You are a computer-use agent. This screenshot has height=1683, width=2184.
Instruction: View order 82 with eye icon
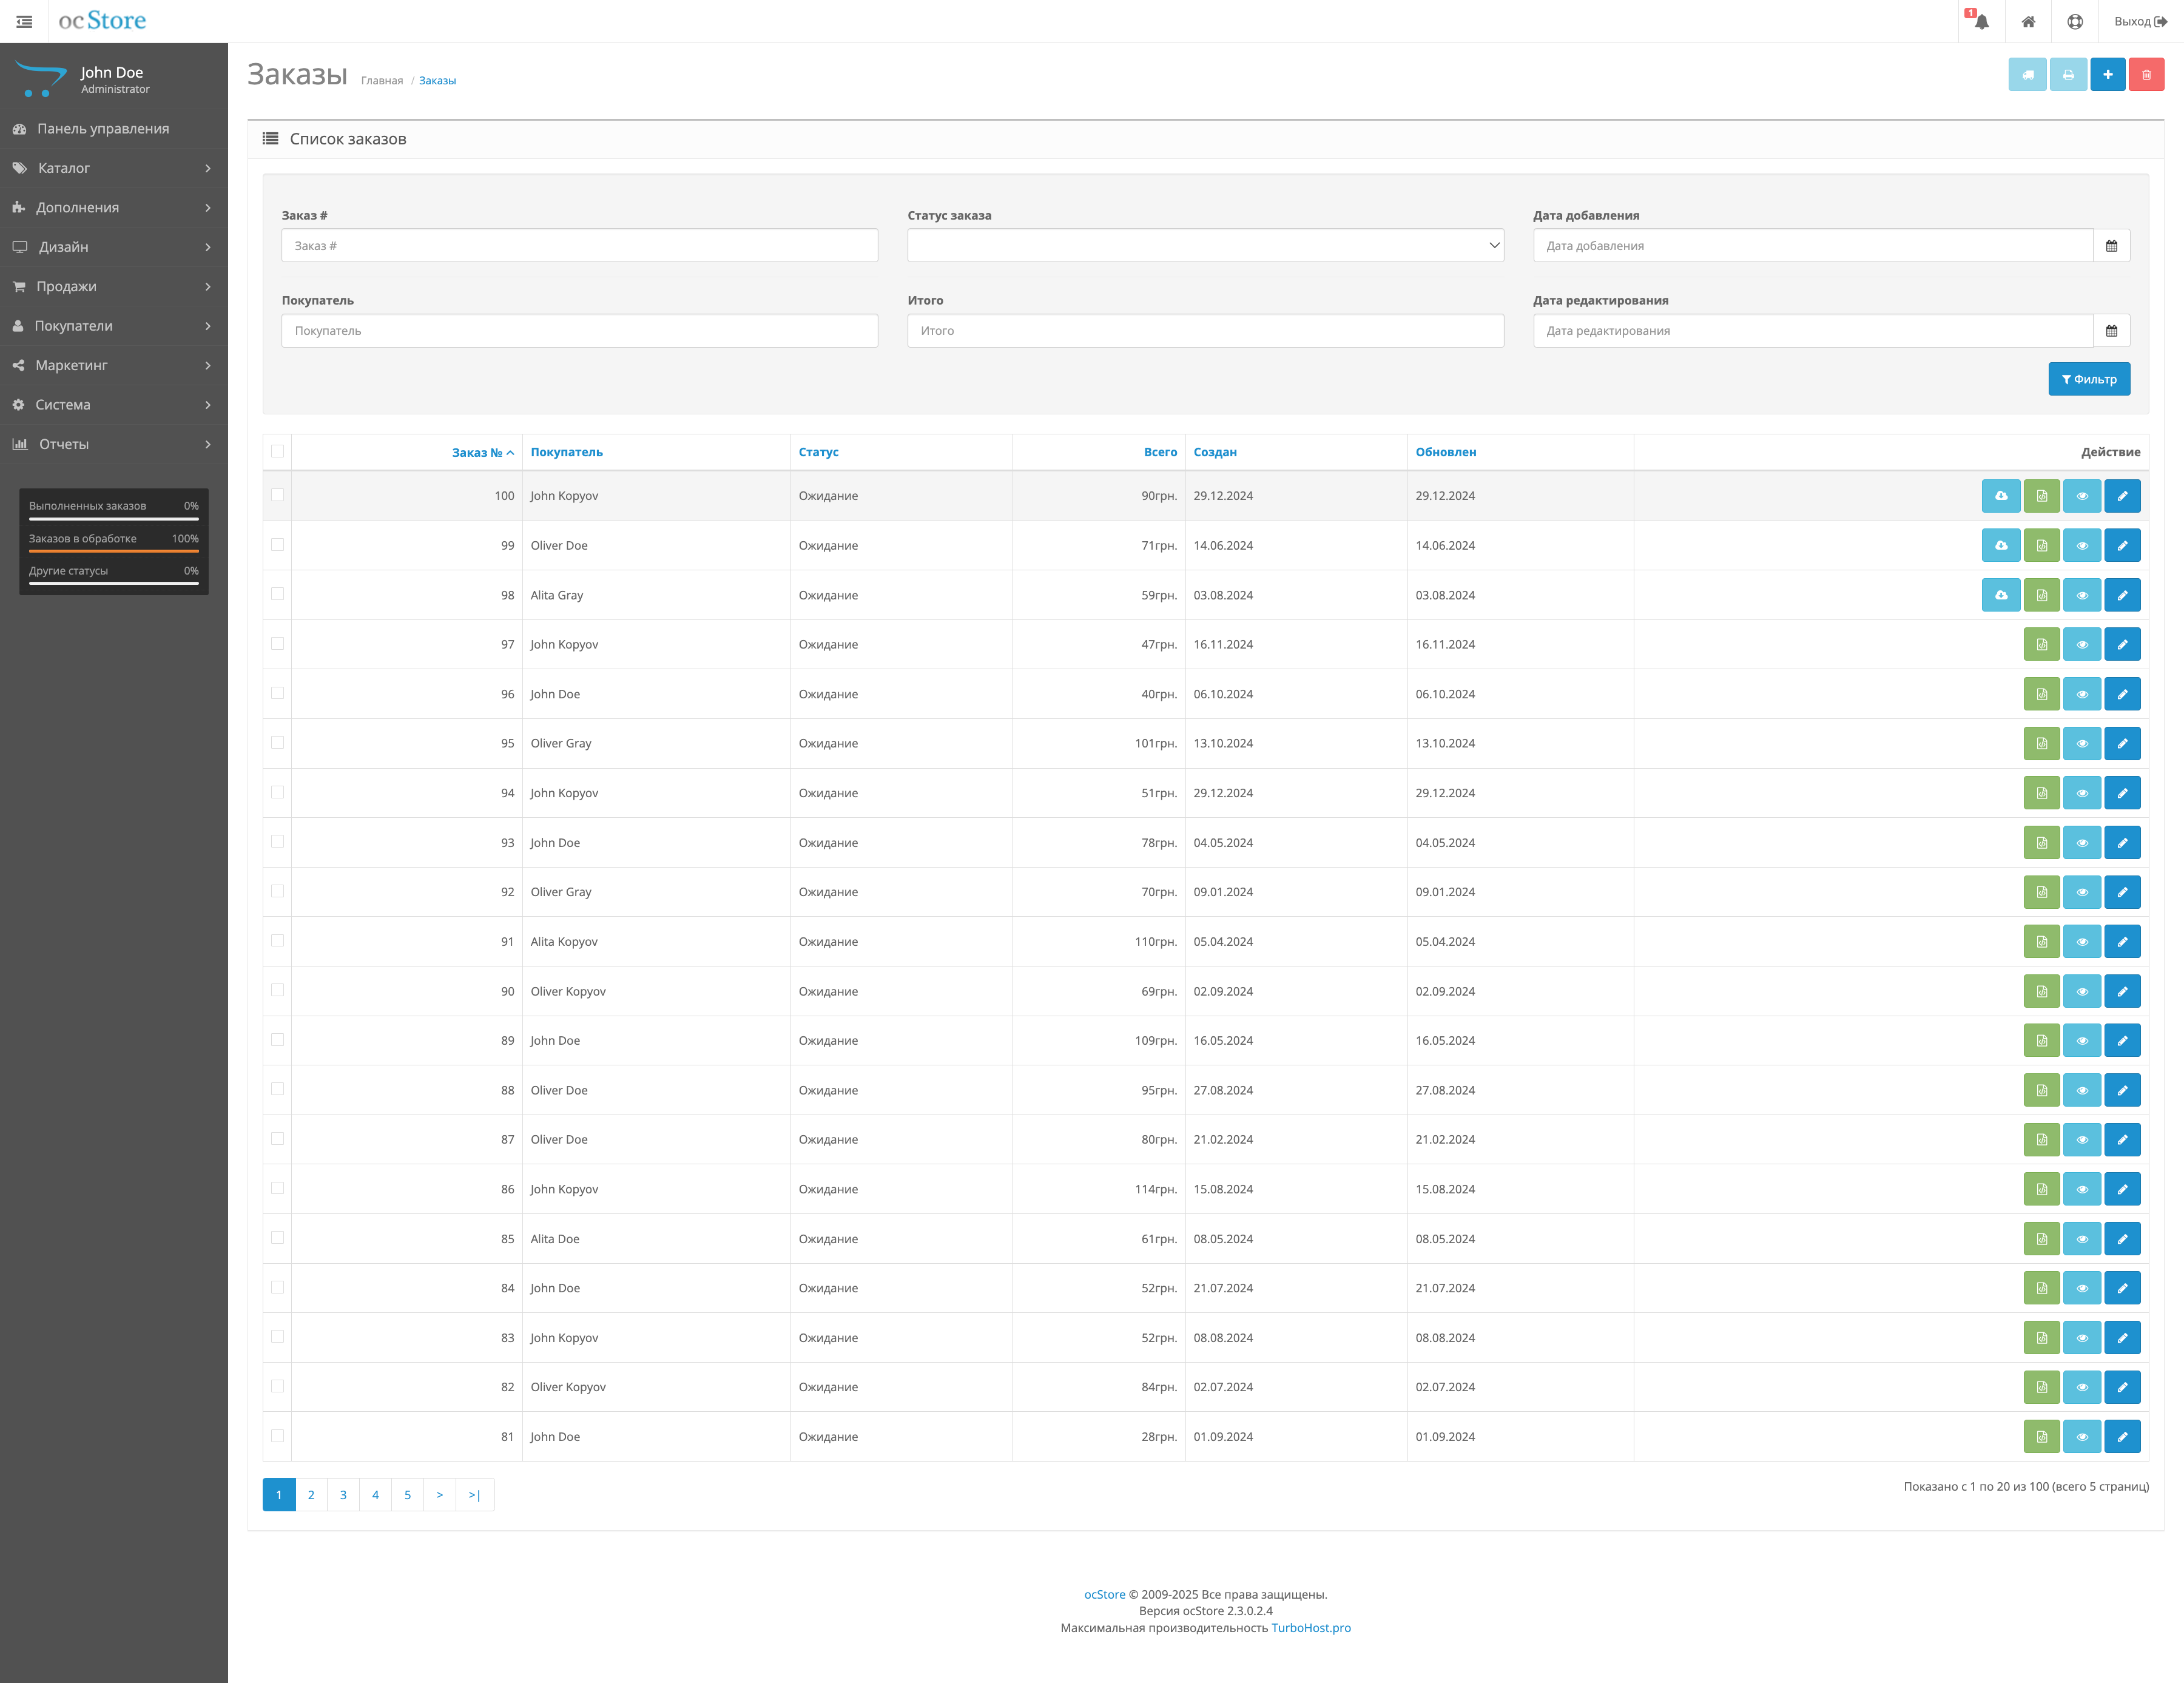pos(2082,1387)
